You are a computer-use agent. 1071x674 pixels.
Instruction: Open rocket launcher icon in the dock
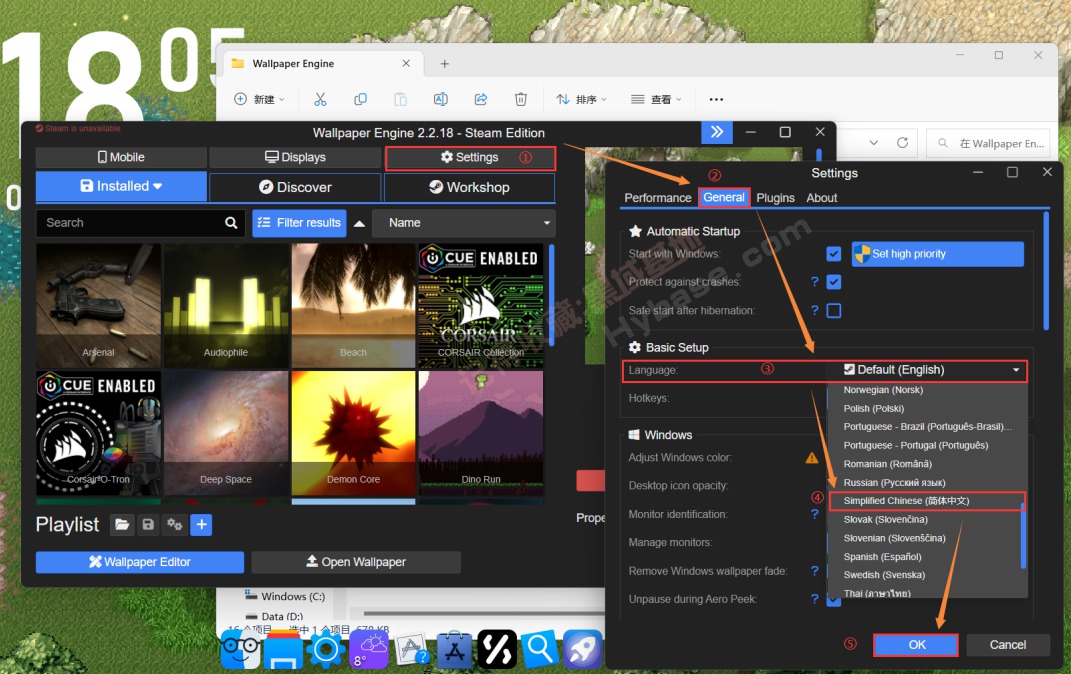582,649
